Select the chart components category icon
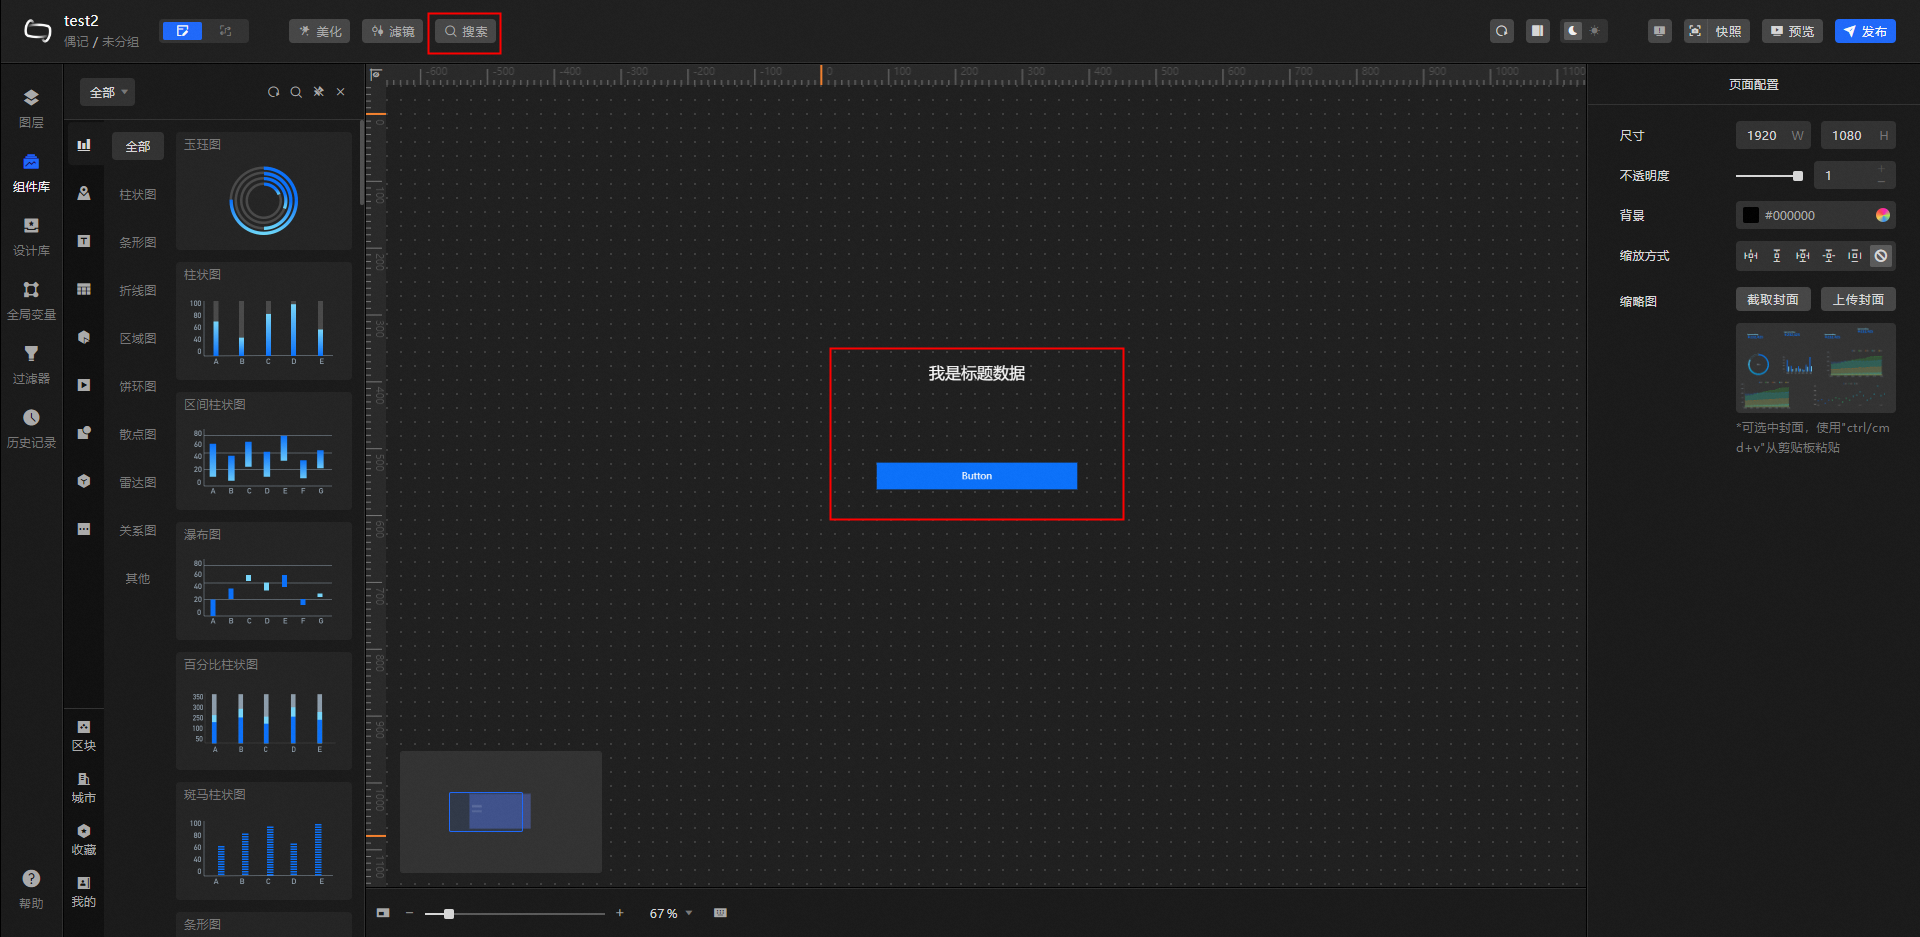 click(x=84, y=145)
